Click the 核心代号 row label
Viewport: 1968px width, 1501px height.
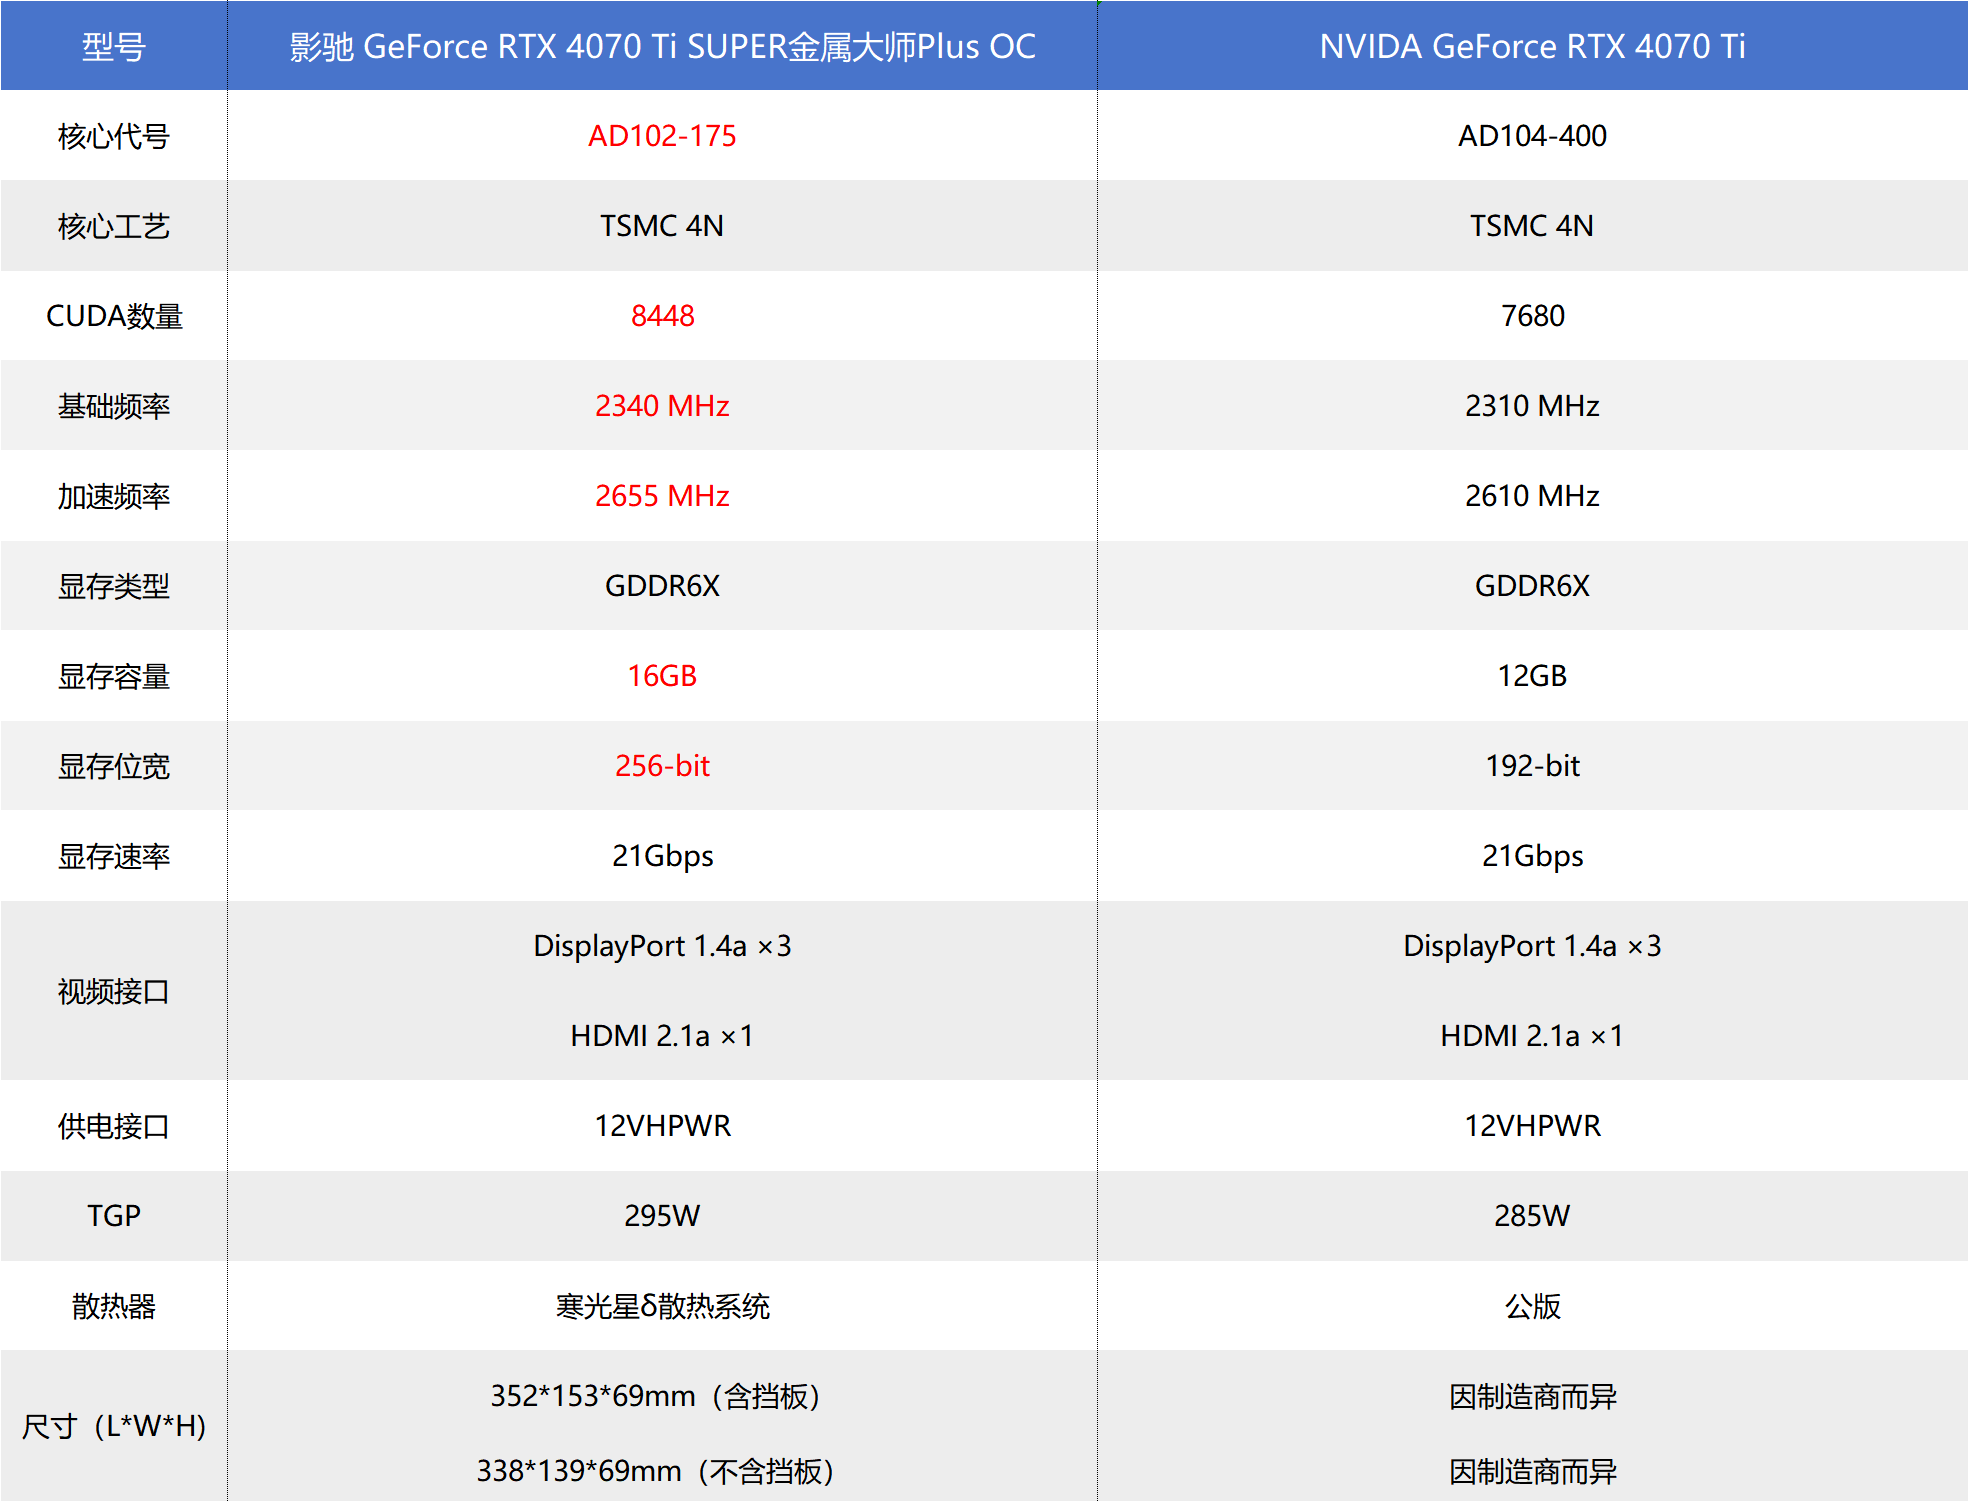tap(114, 136)
